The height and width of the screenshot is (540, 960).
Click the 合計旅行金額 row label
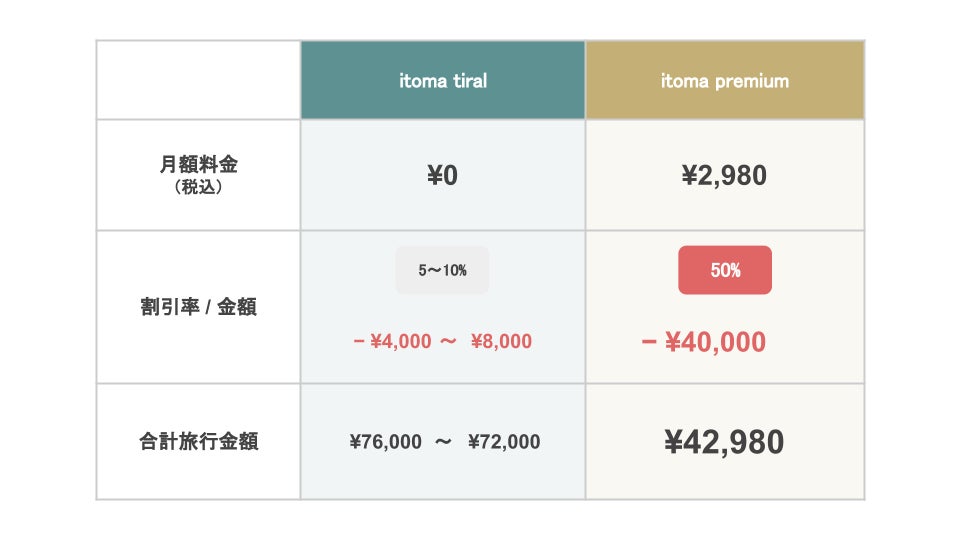[x=198, y=441]
